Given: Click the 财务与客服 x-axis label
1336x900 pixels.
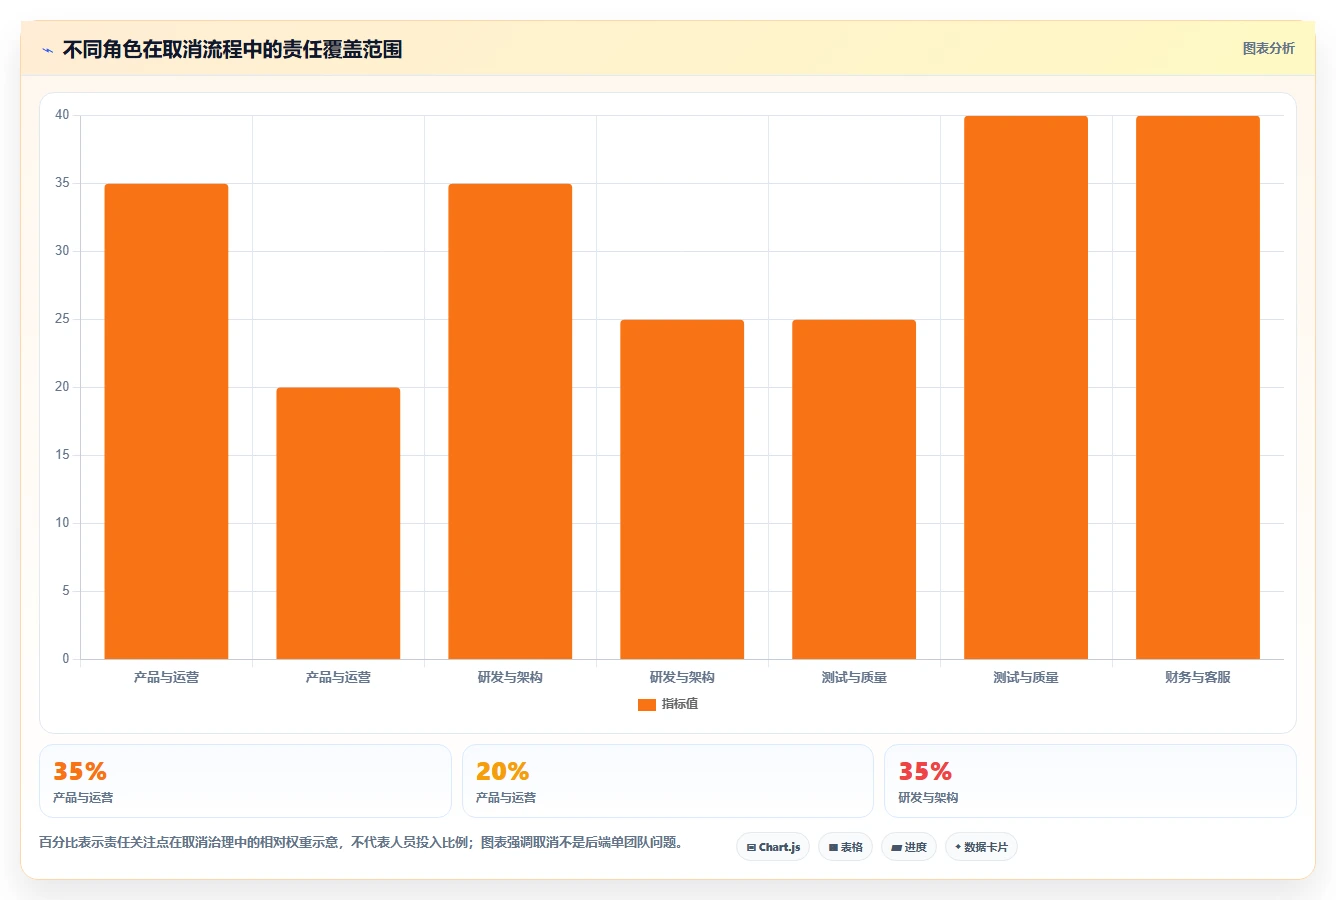Looking at the screenshot, I should pos(1198,677).
